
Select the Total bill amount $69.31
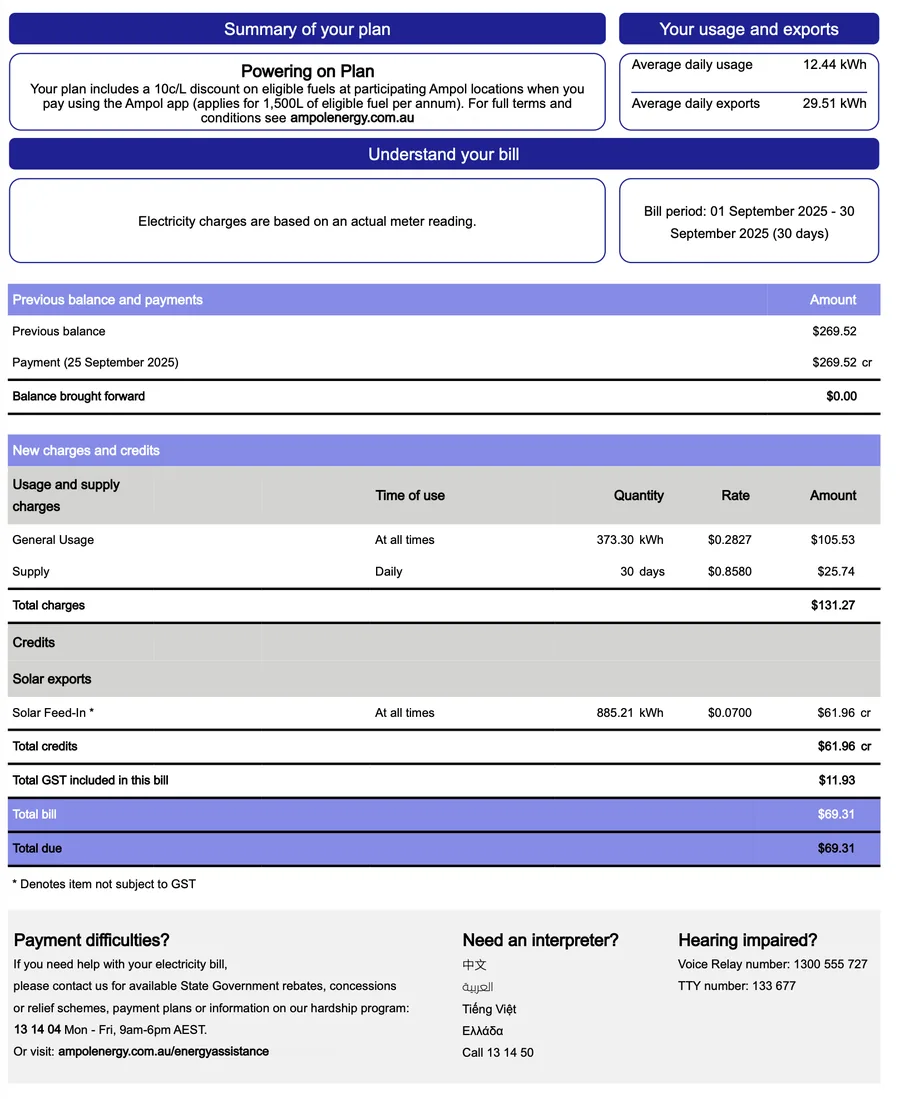[x=836, y=814]
